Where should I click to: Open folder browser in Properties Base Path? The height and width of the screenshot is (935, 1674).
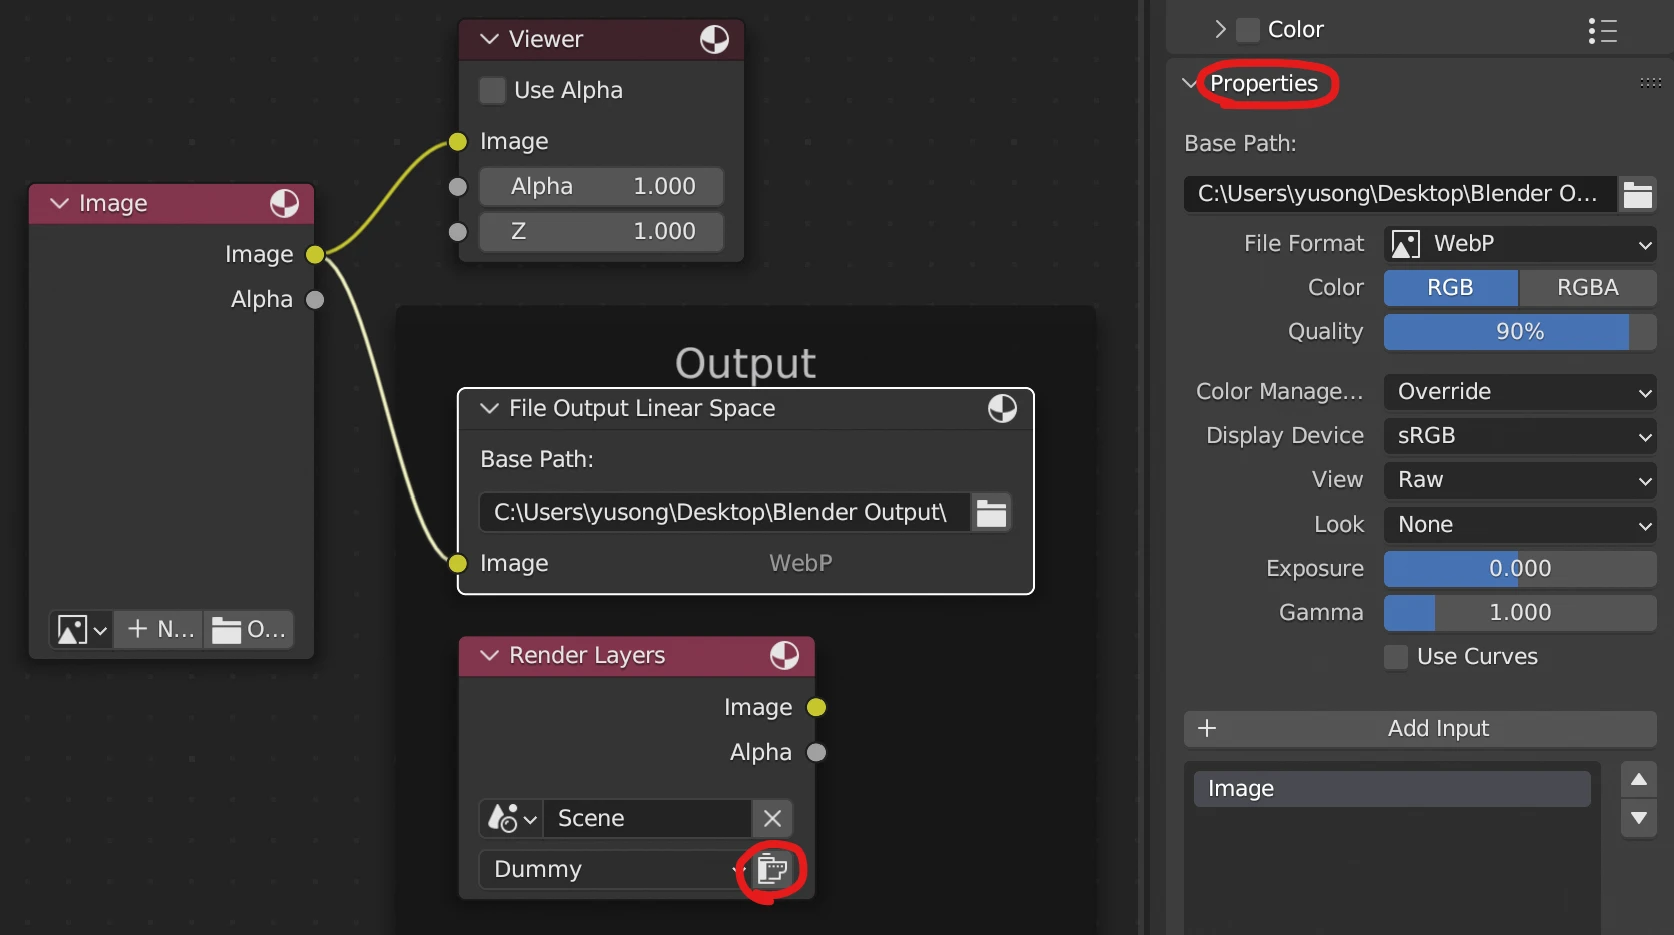pyautogui.click(x=1637, y=194)
